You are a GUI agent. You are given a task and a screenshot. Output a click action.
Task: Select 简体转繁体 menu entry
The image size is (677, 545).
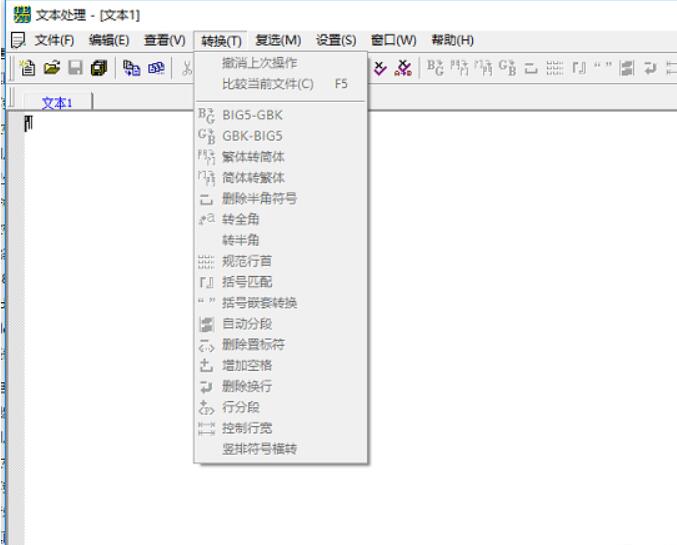click(x=281, y=177)
